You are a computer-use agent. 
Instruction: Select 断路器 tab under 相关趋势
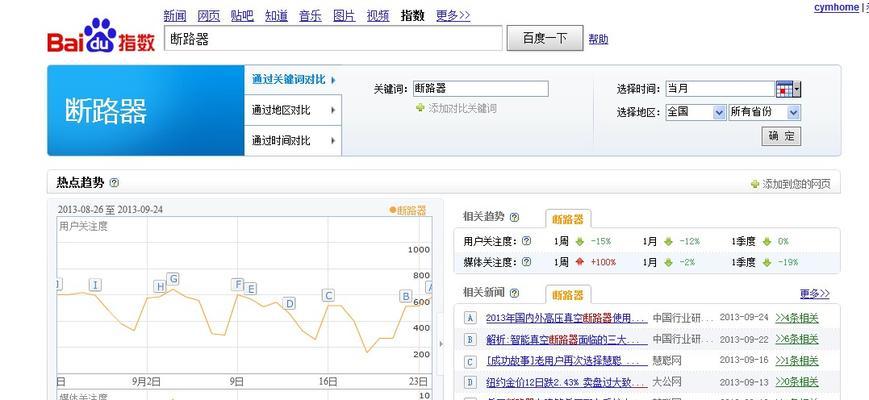click(x=568, y=219)
